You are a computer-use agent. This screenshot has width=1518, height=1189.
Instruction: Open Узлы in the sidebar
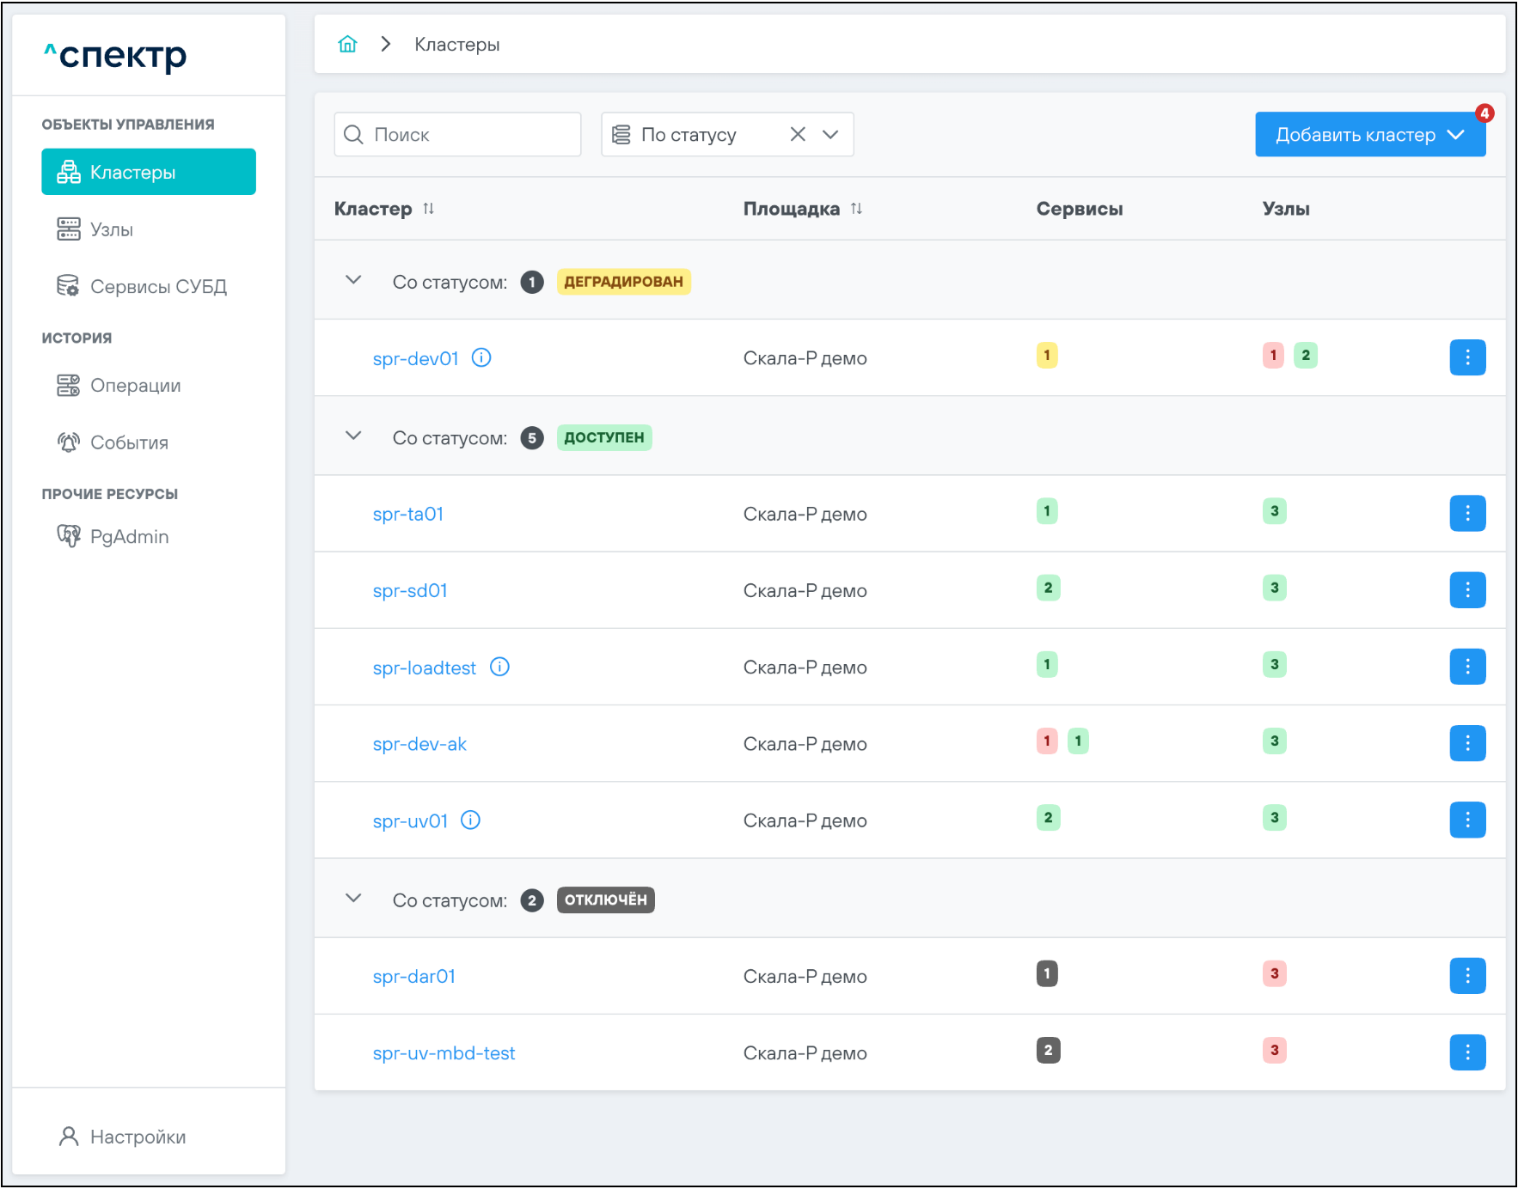pos(111,230)
